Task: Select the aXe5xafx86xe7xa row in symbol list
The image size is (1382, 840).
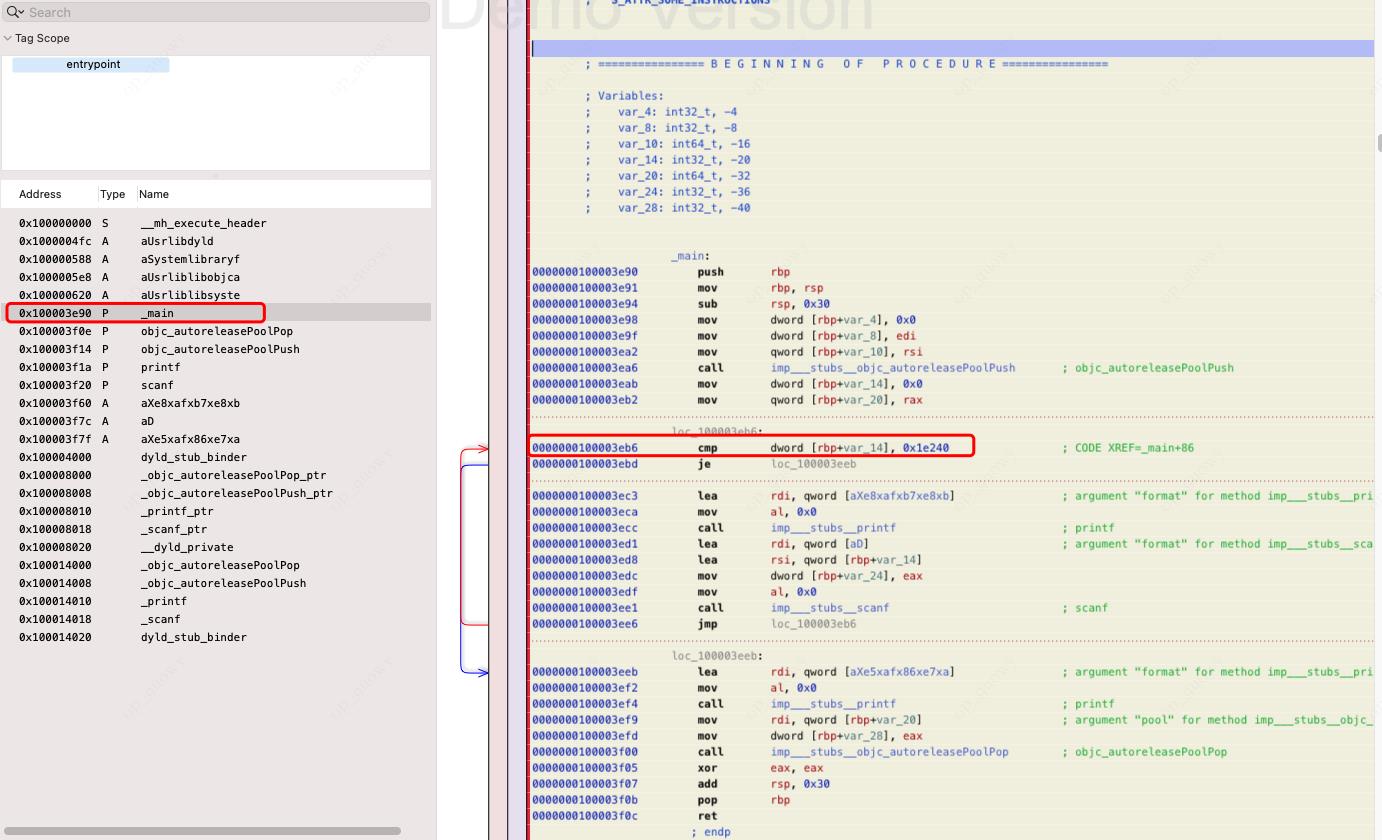Action: click(216, 439)
